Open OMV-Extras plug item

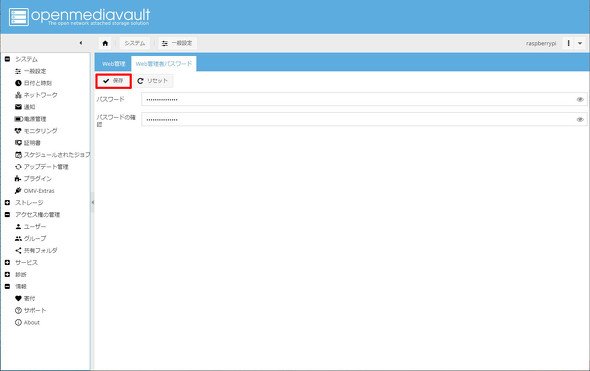click(x=34, y=191)
